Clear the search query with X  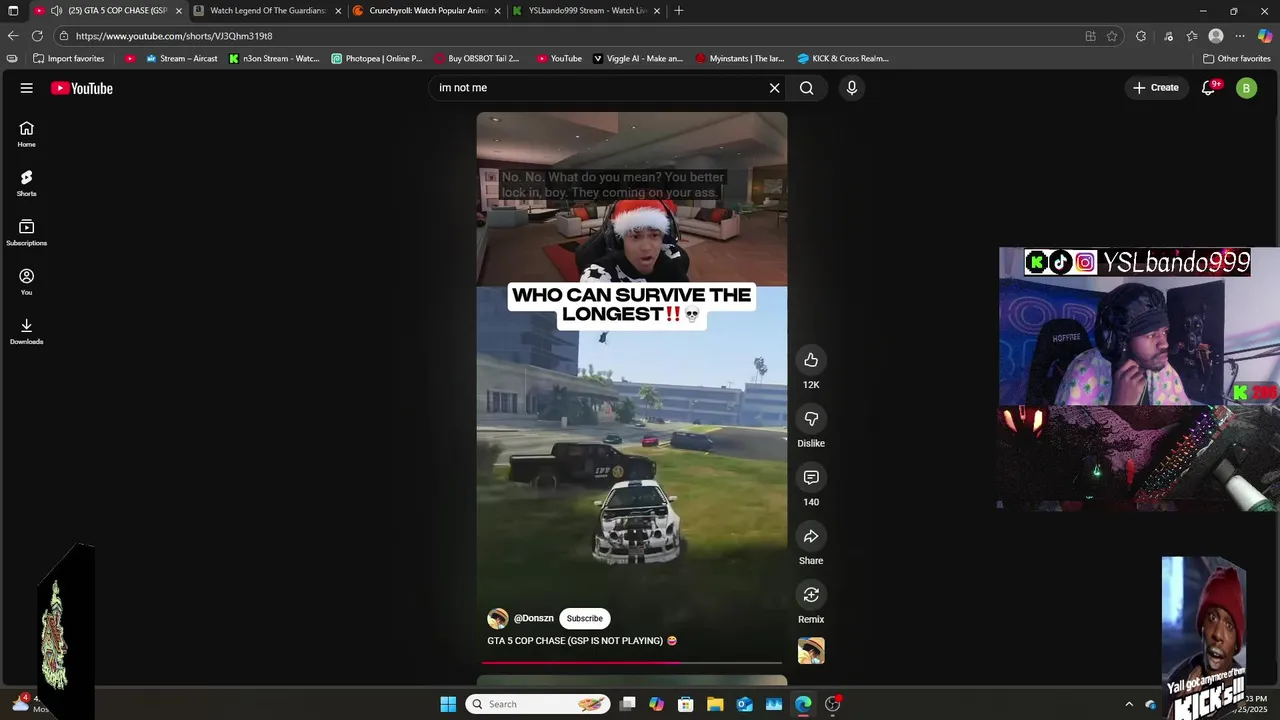click(x=774, y=88)
